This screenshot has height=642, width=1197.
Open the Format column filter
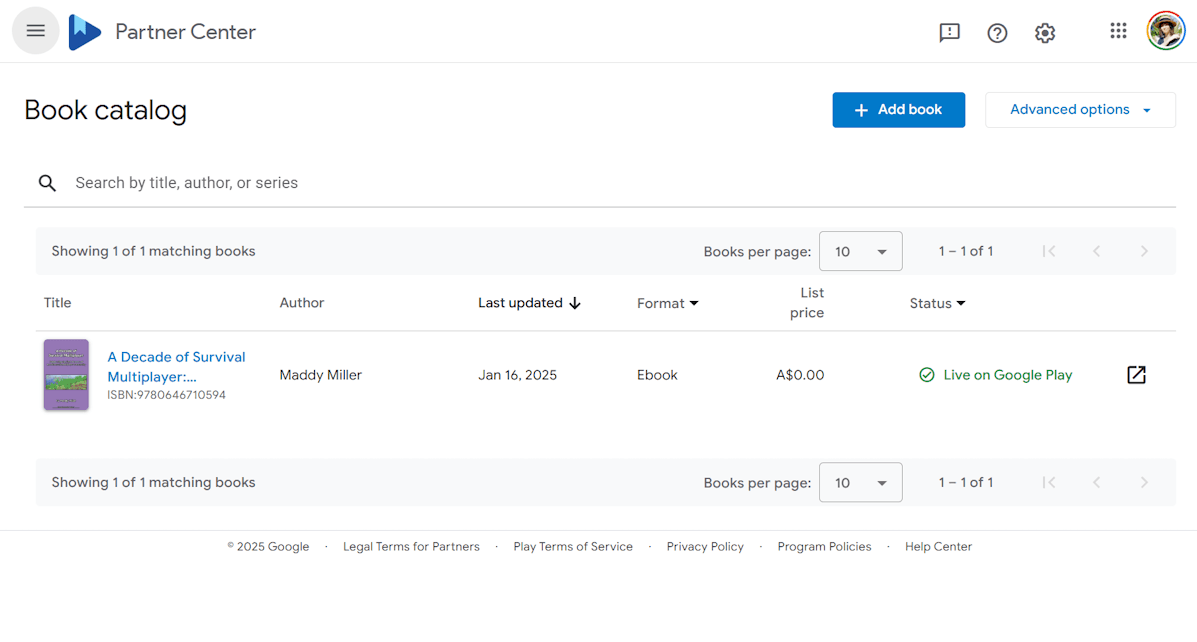coord(667,303)
